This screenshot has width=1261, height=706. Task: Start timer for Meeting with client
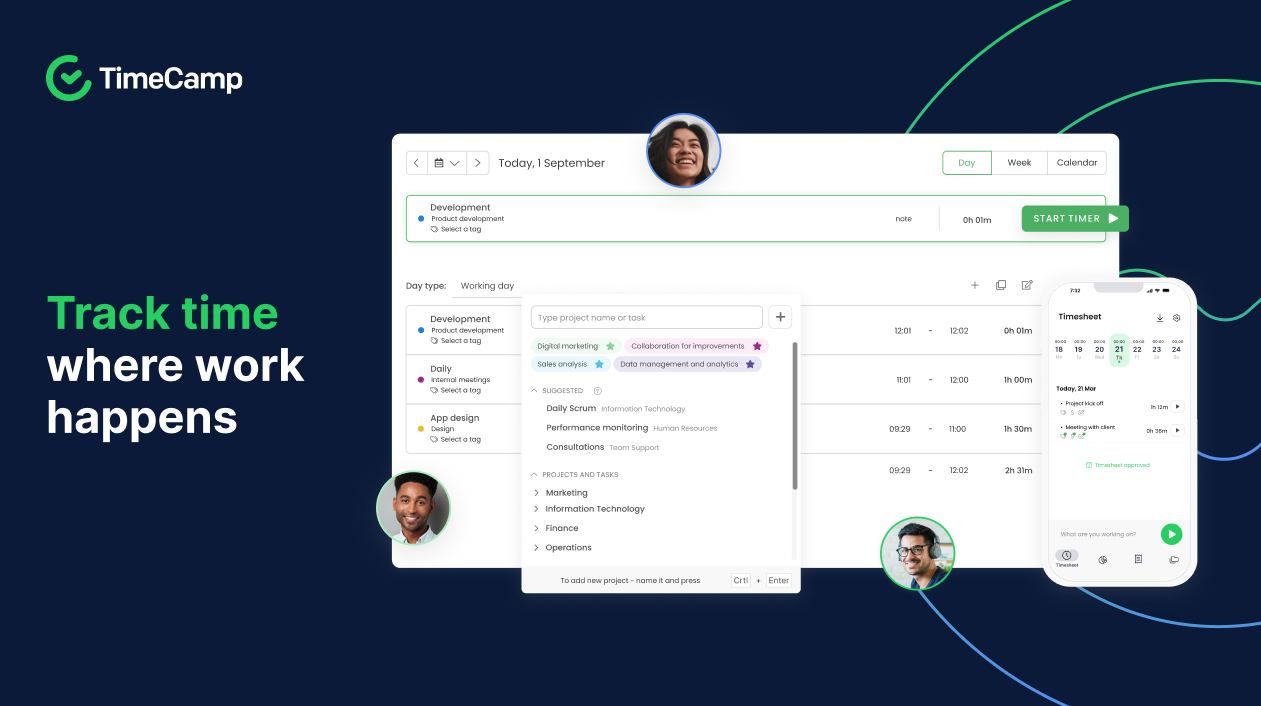click(1177, 430)
